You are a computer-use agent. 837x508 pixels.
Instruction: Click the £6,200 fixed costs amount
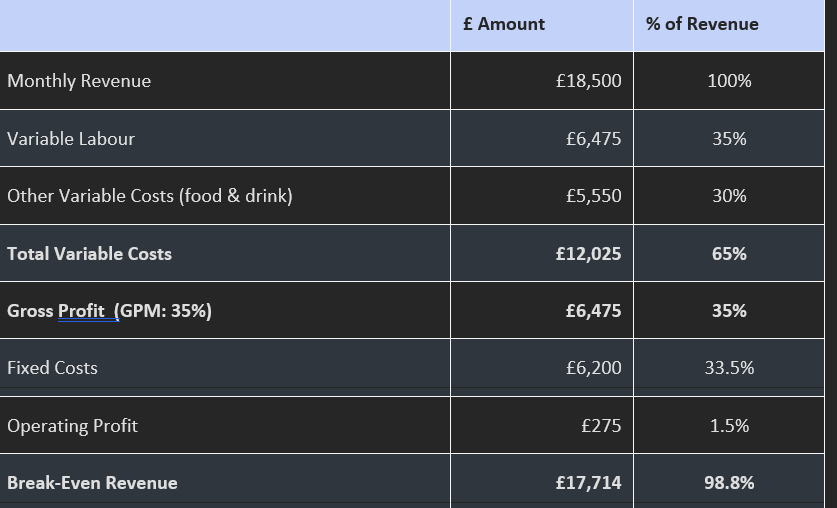pyautogui.click(x=594, y=368)
